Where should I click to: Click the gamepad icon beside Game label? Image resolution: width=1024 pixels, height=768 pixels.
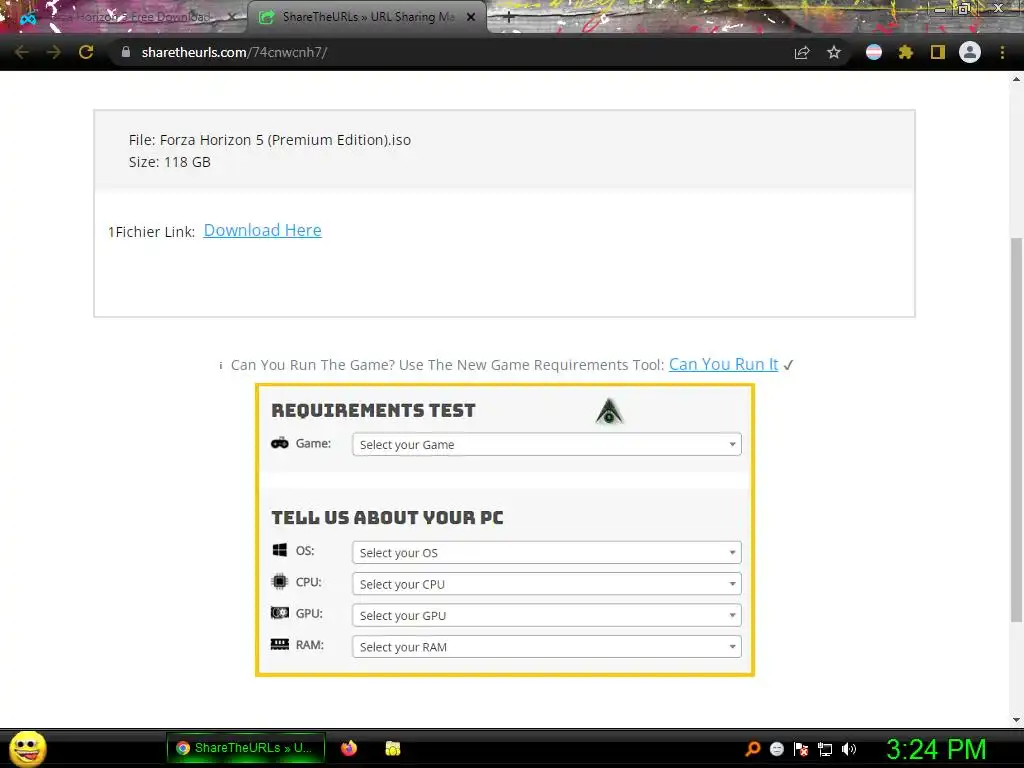(280, 443)
